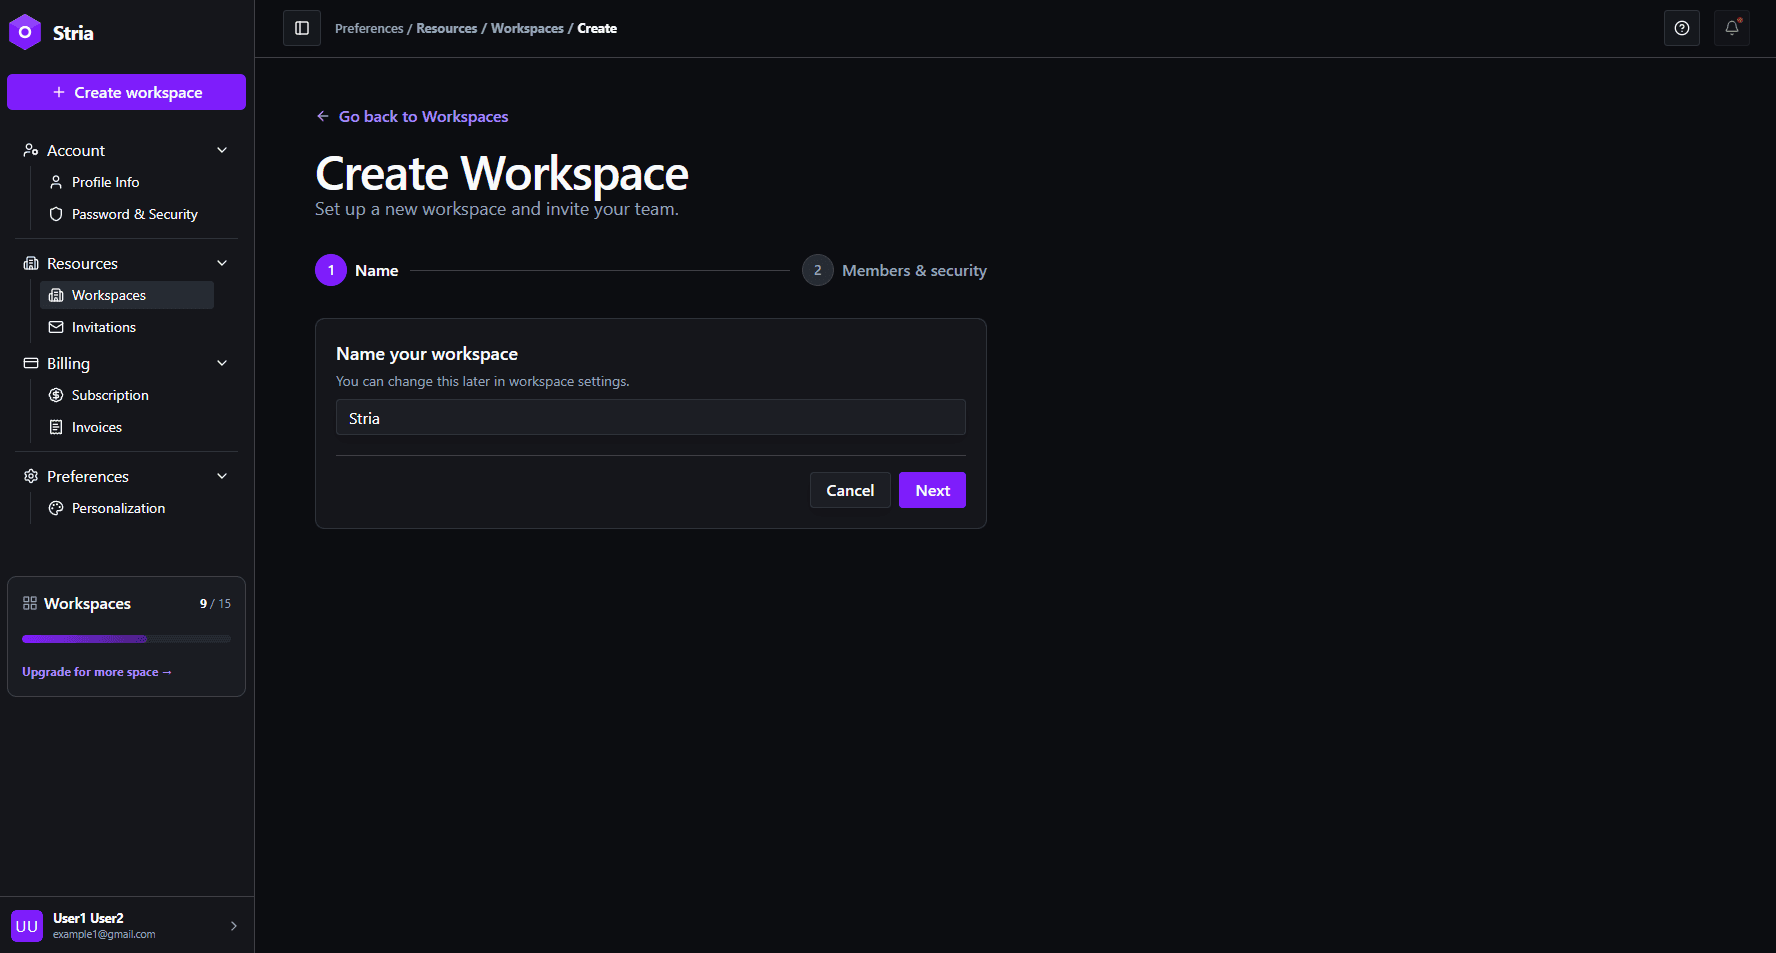Click the Preferences breadcrumb
The width and height of the screenshot is (1776, 953).
pyautogui.click(x=369, y=28)
